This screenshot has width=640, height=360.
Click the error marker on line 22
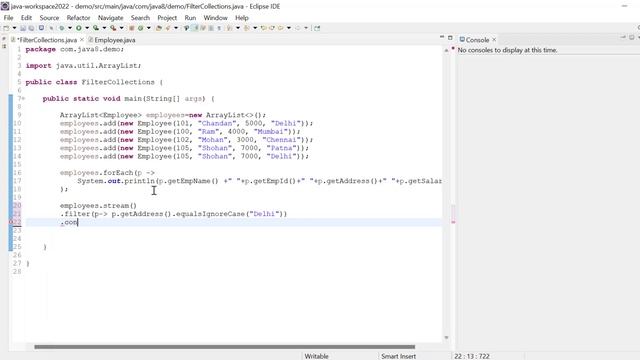click(11, 222)
